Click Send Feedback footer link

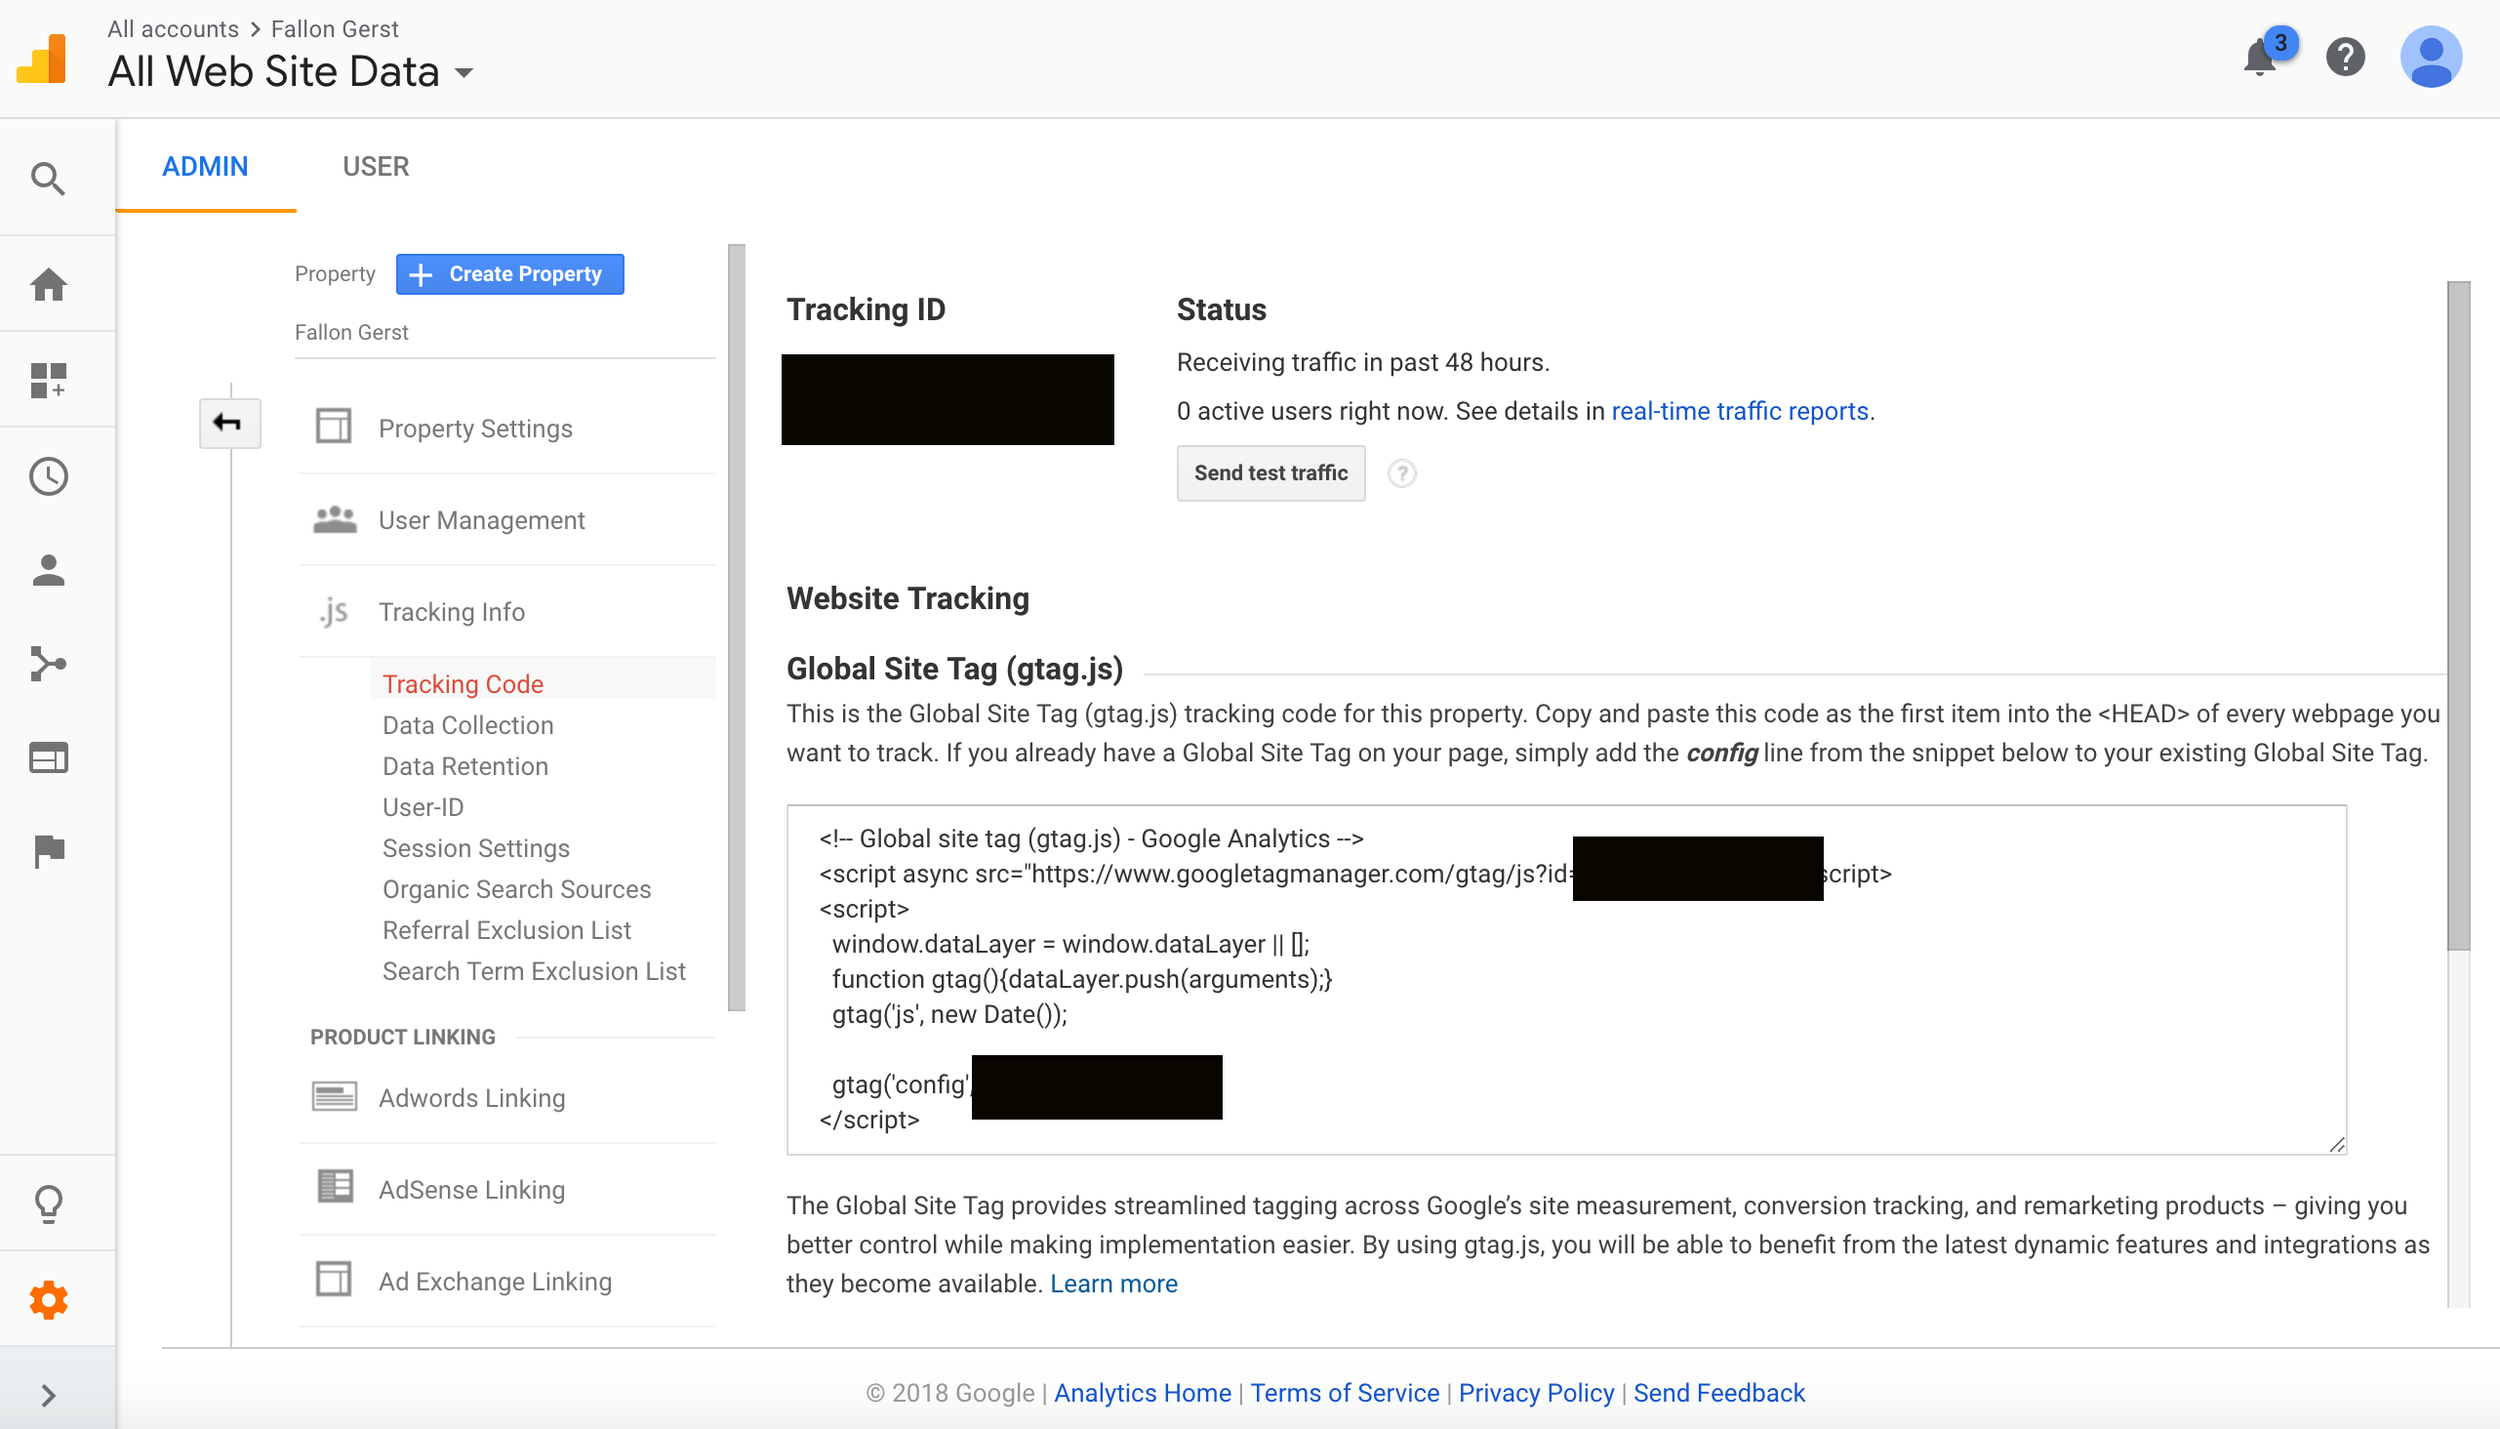coord(1719,1393)
